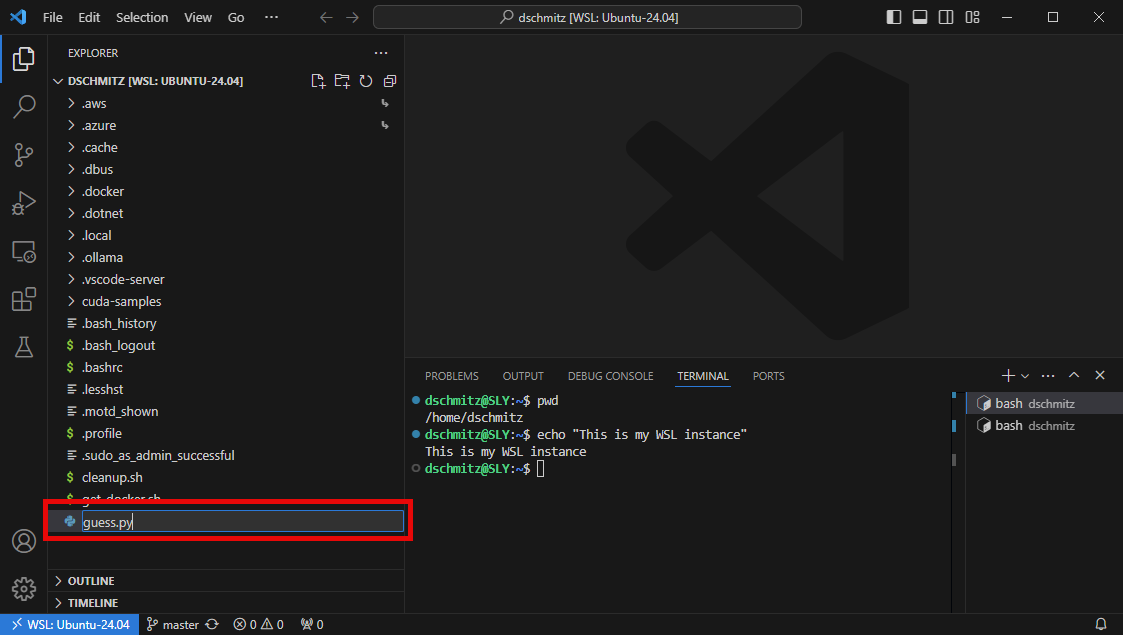Open the Testing flask icon
This screenshot has width=1123, height=635.
click(x=23, y=347)
